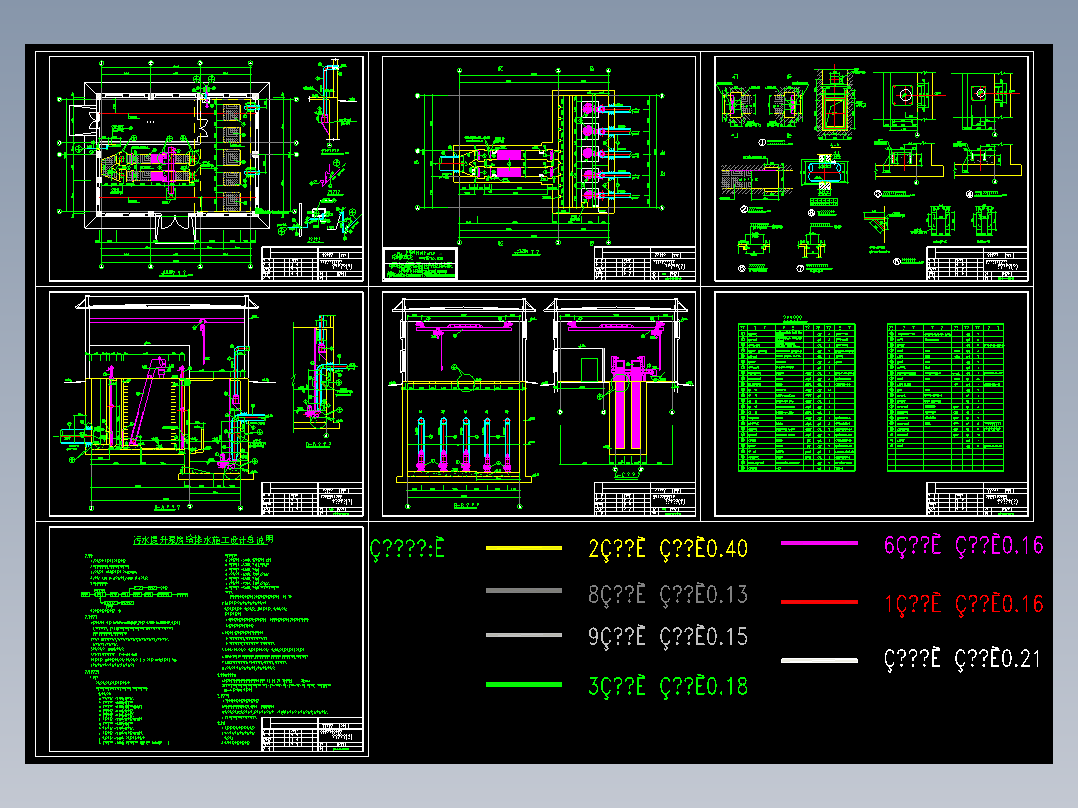This screenshot has width=1078, height=808.
Task: Open the pump house floor plan sheet
Action: [206, 168]
